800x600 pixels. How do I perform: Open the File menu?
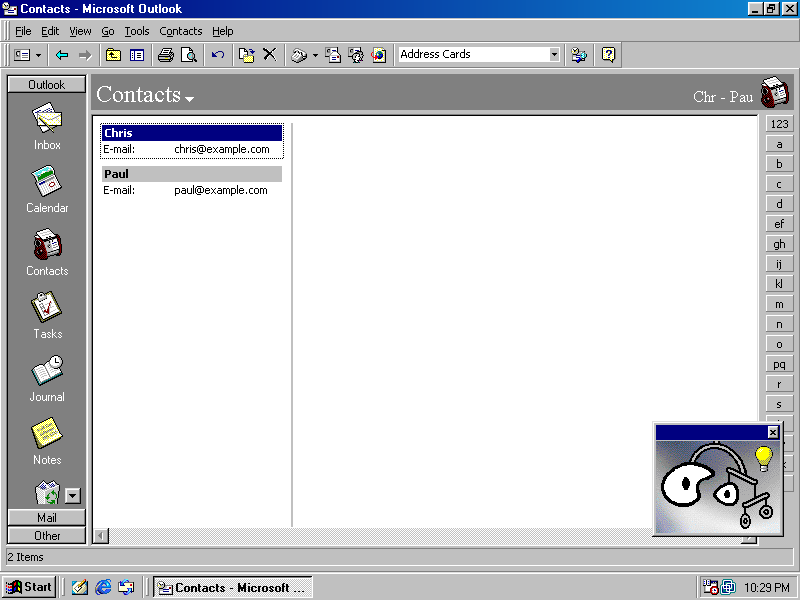(x=23, y=31)
